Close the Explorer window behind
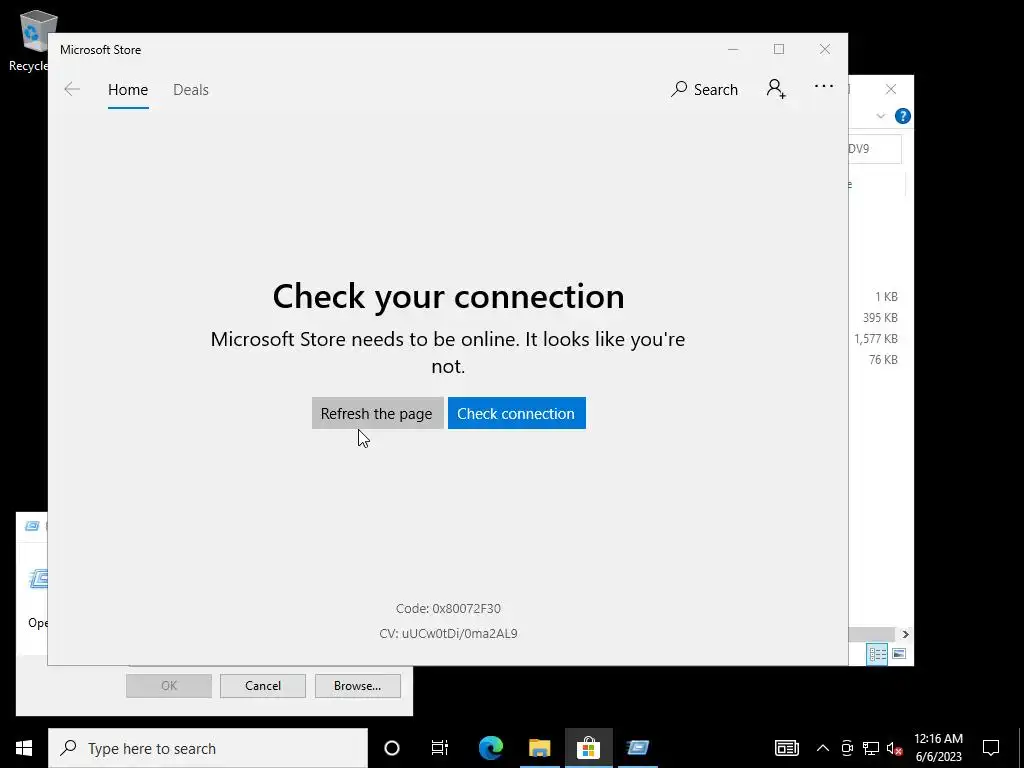The image size is (1024, 768). click(x=891, y=89)
